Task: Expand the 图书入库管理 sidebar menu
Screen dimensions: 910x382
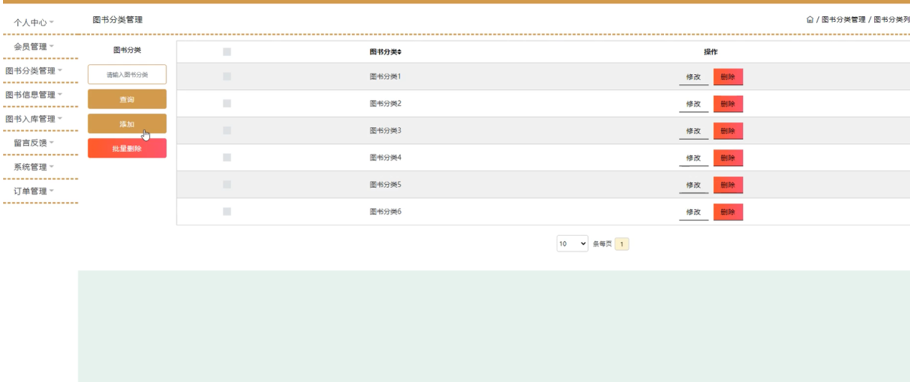Action: point(34,119)
